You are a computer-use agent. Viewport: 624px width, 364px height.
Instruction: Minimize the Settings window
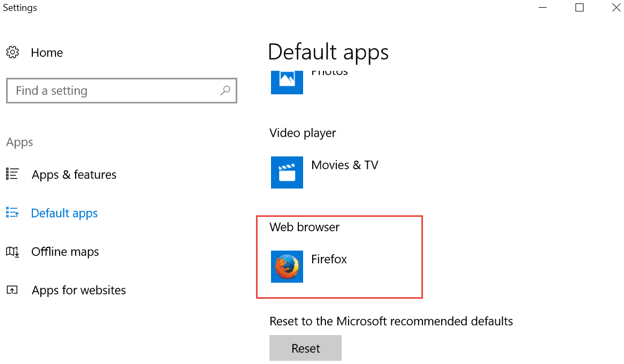pyautogui.click(x=542, y=8)
